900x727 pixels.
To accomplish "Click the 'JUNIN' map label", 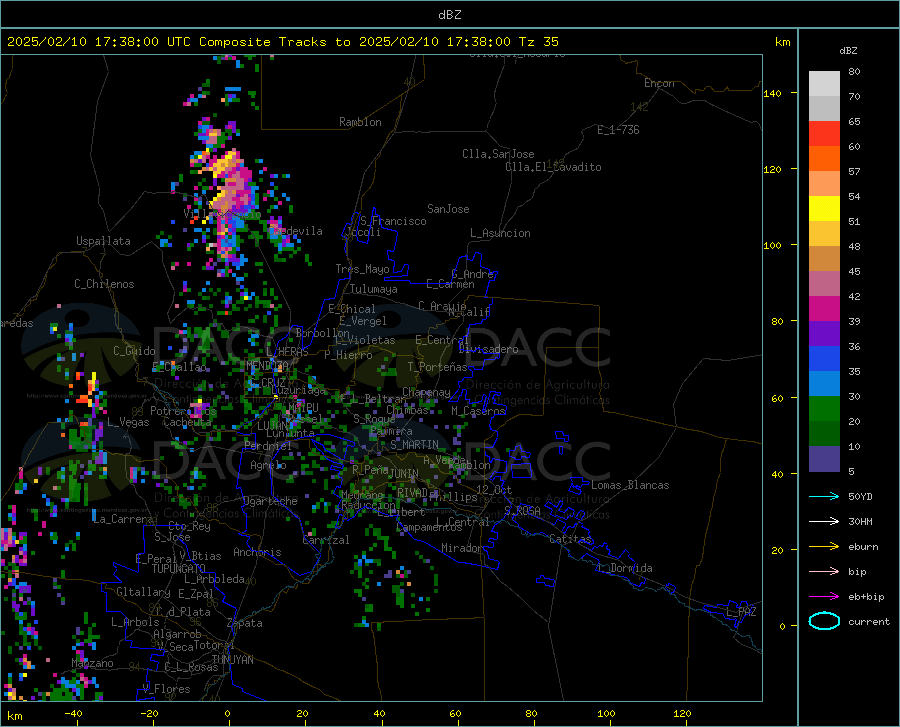I will pos(404,474).
